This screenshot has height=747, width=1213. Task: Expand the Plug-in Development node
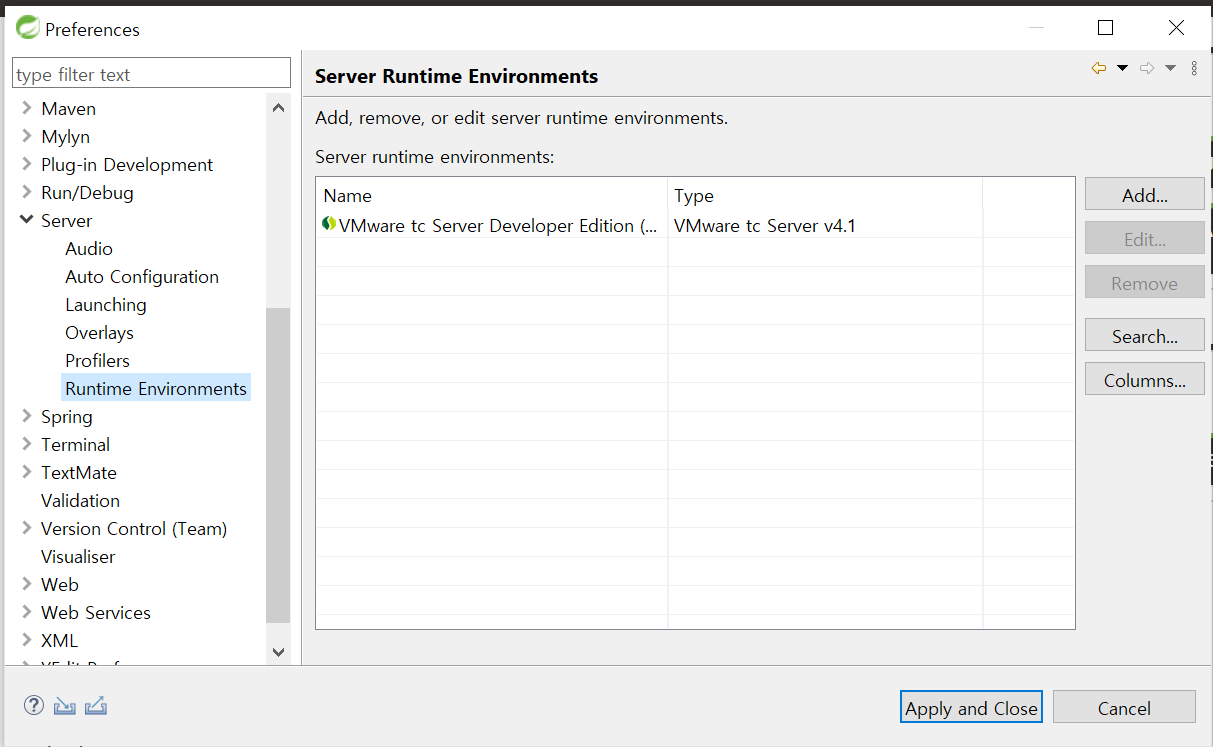[x=27, y=164]
